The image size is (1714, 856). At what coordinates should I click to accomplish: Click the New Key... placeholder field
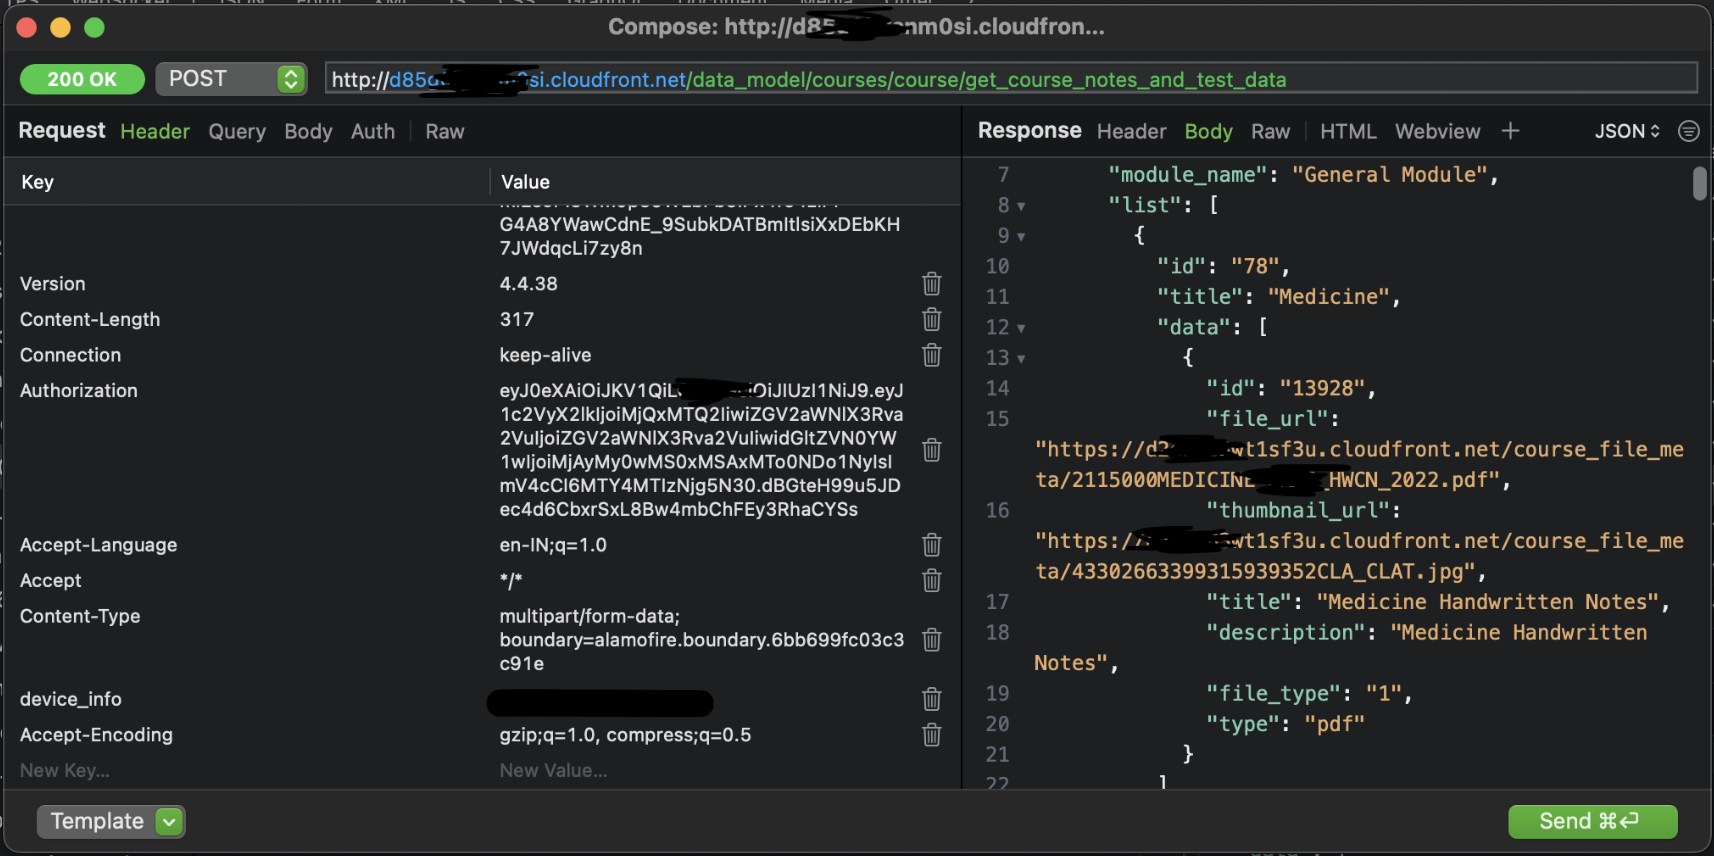pyautogui.click(x=65, y=771)
